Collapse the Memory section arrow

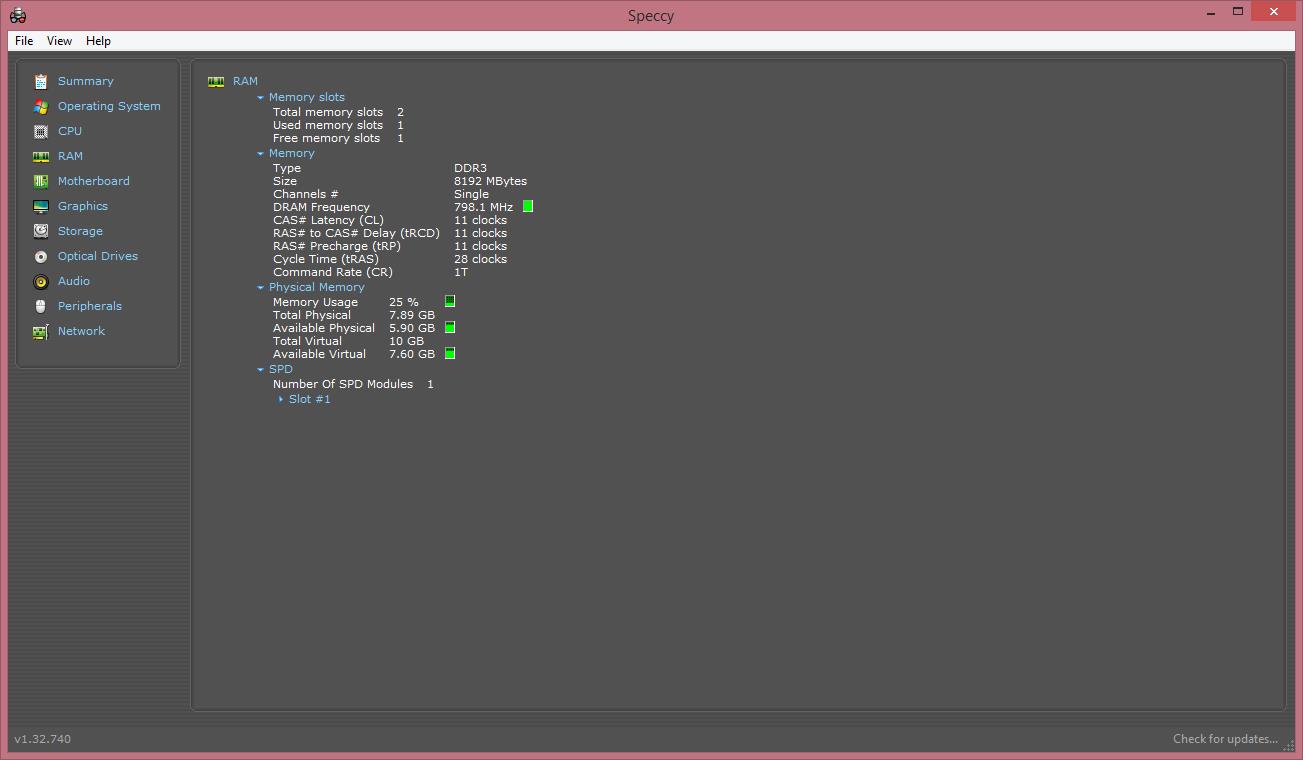click(260, 154)
